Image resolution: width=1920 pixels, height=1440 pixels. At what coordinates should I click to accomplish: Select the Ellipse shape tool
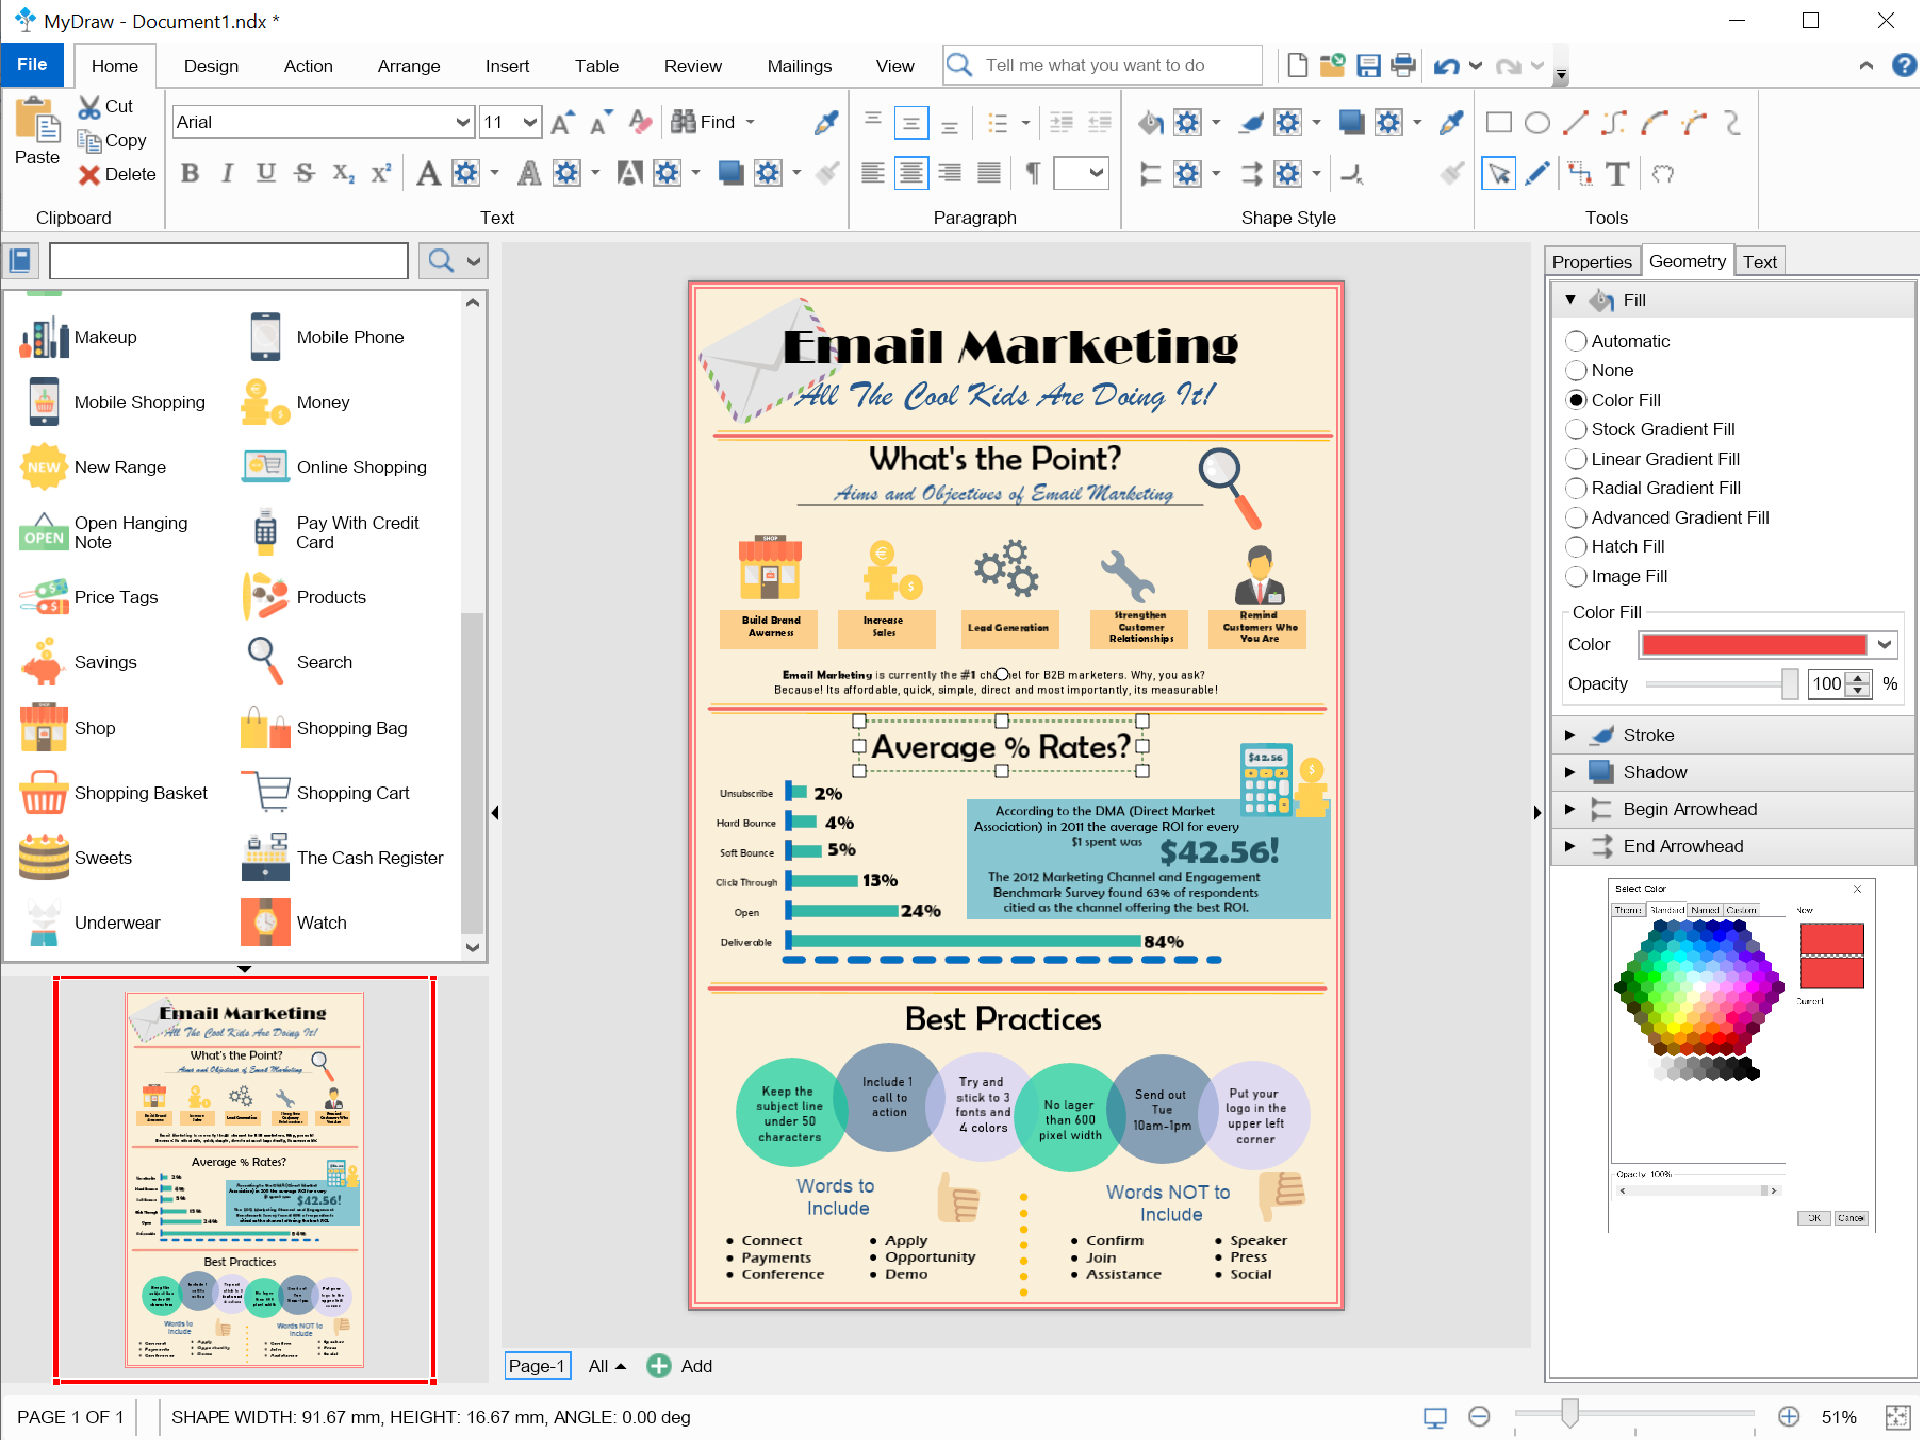(x=1537, y=122)
